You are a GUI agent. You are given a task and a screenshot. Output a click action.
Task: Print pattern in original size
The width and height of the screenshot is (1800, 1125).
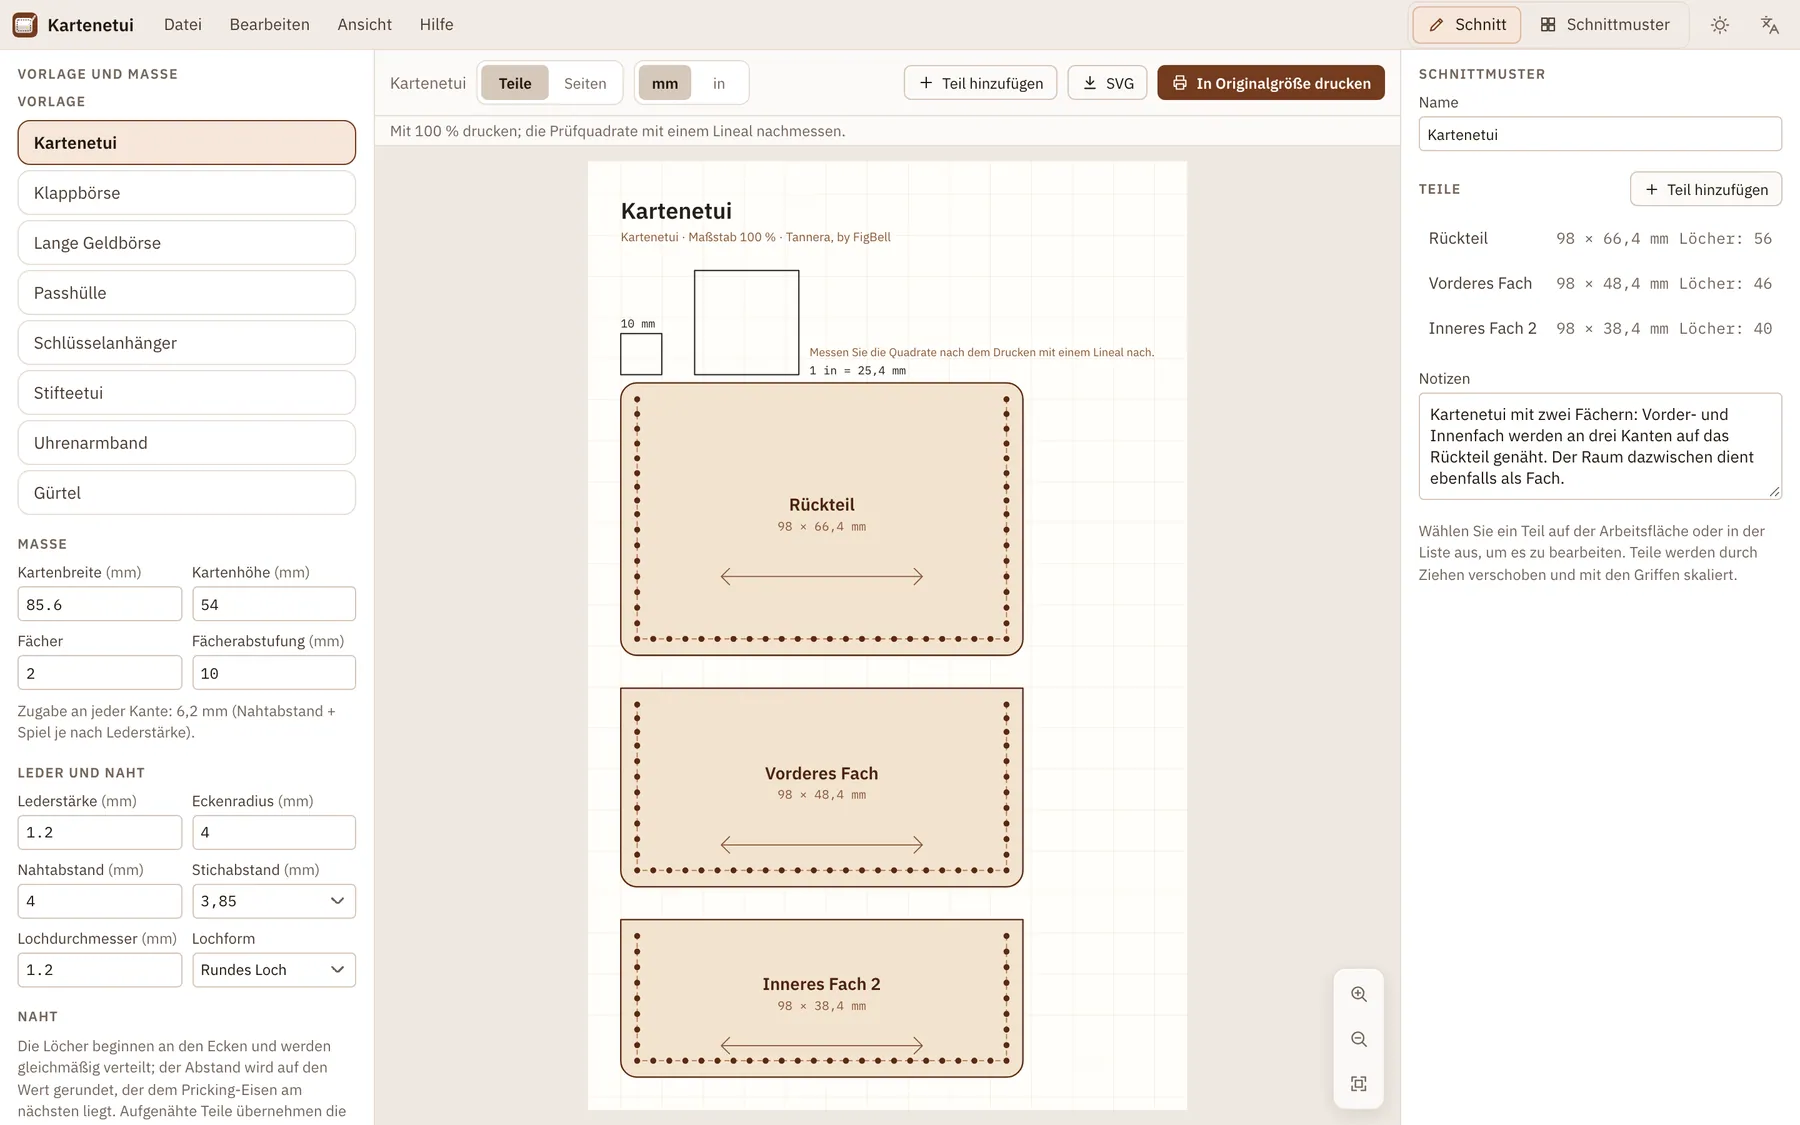(1271, 83)
